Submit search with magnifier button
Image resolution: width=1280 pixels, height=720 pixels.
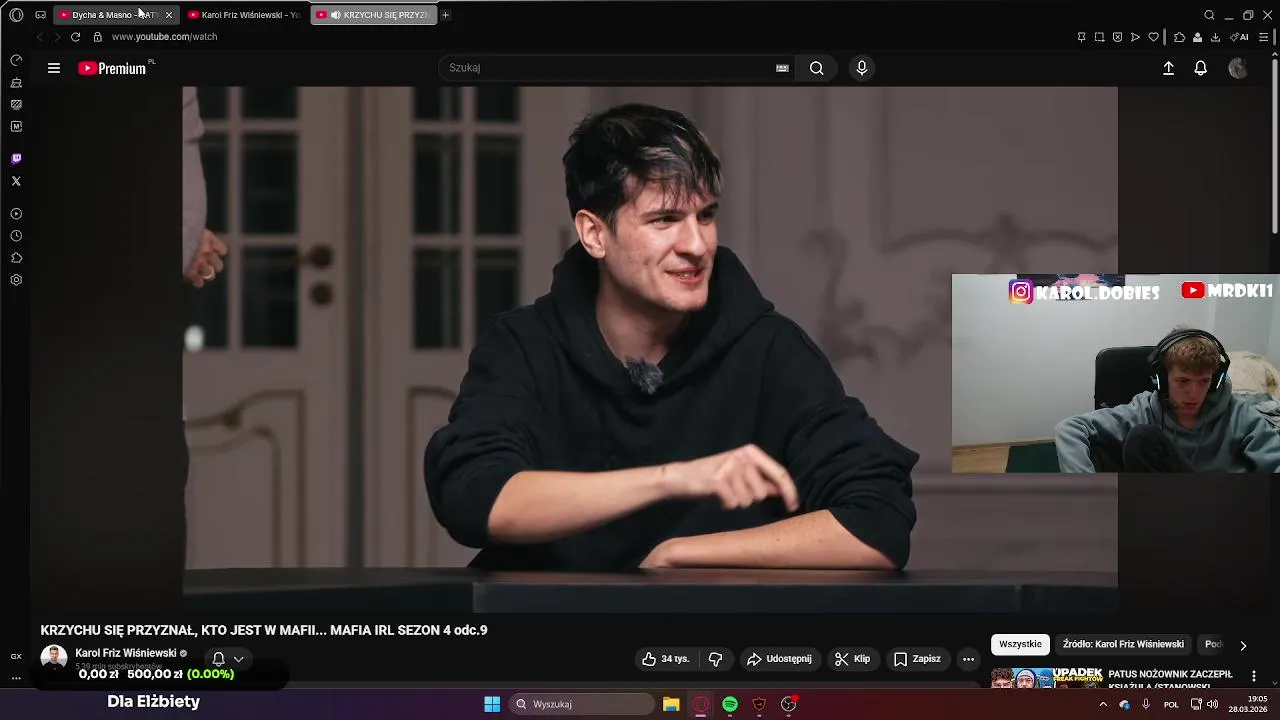817,68
